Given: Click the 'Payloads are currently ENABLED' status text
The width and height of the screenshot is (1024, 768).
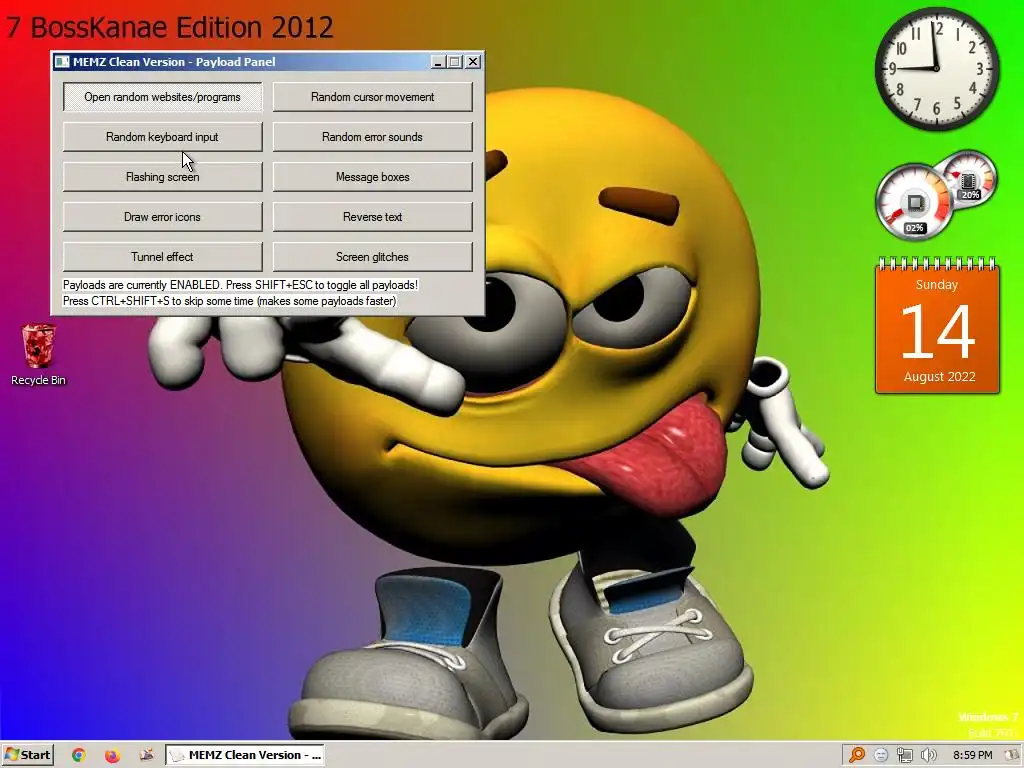Looking at the screenshot, I should tap(240, 285).
